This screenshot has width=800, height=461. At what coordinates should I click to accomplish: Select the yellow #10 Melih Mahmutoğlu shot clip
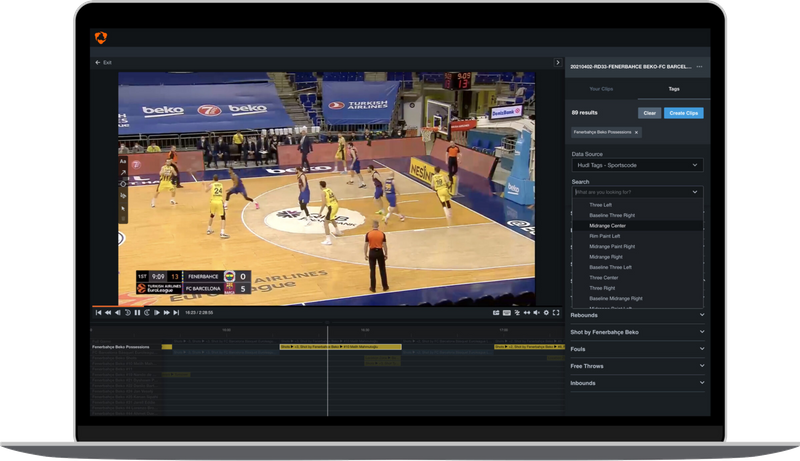coord(340,347)
